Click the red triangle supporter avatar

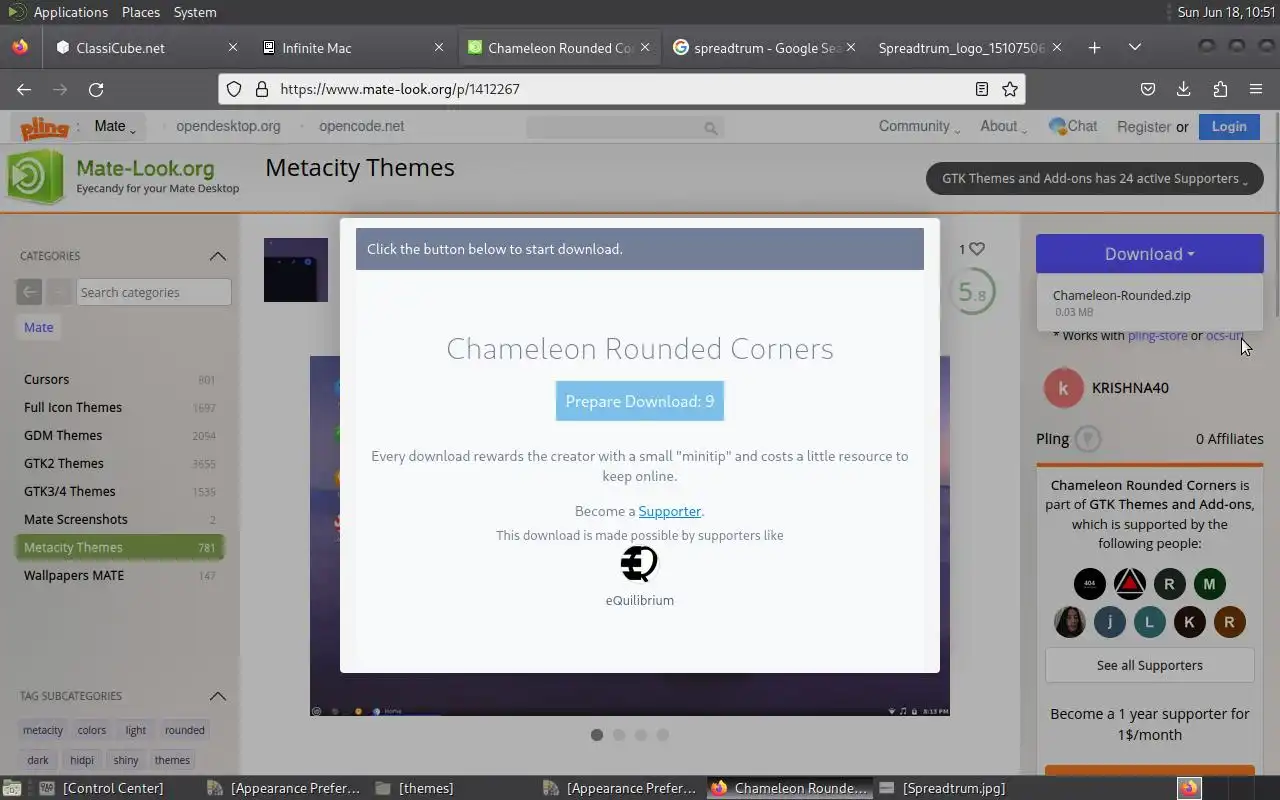click(1130, 584)
